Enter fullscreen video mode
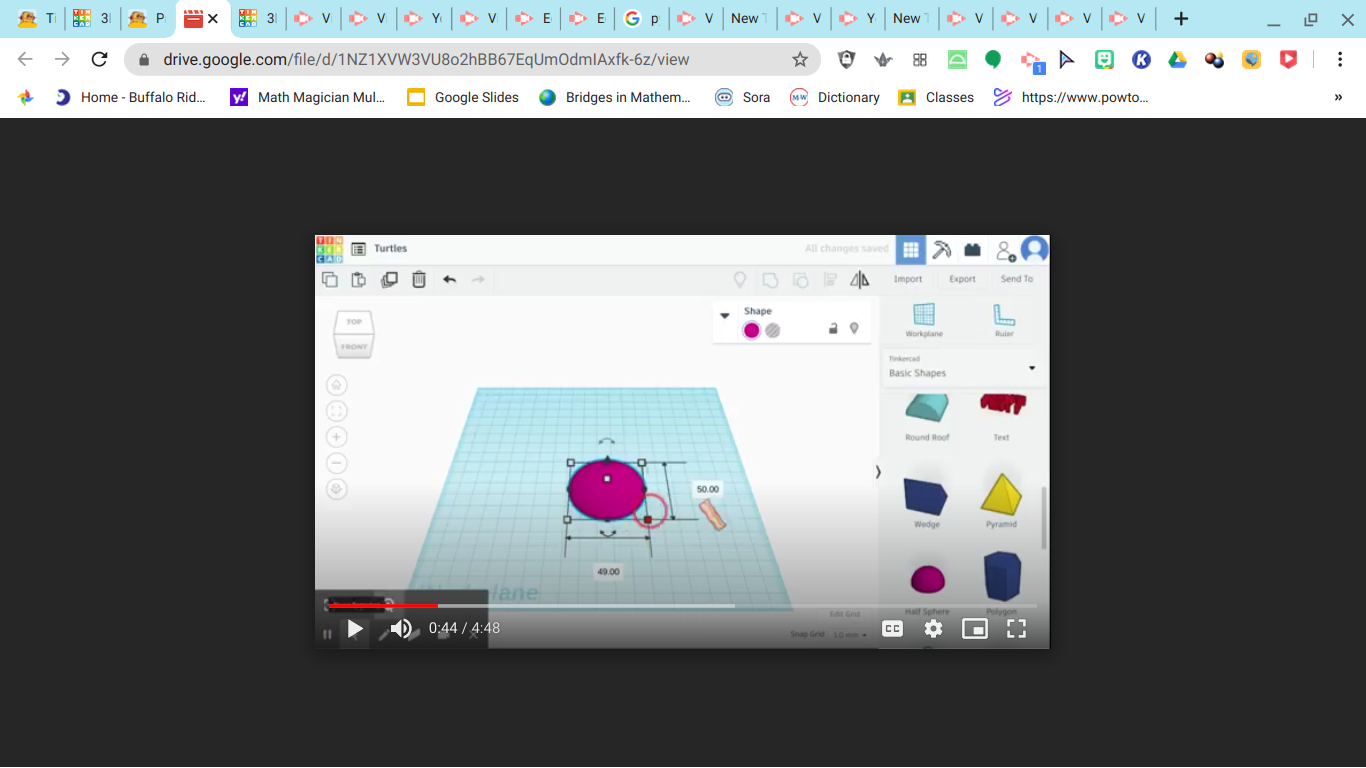Screen dimensions: 1366x768 coord(1016,628)
